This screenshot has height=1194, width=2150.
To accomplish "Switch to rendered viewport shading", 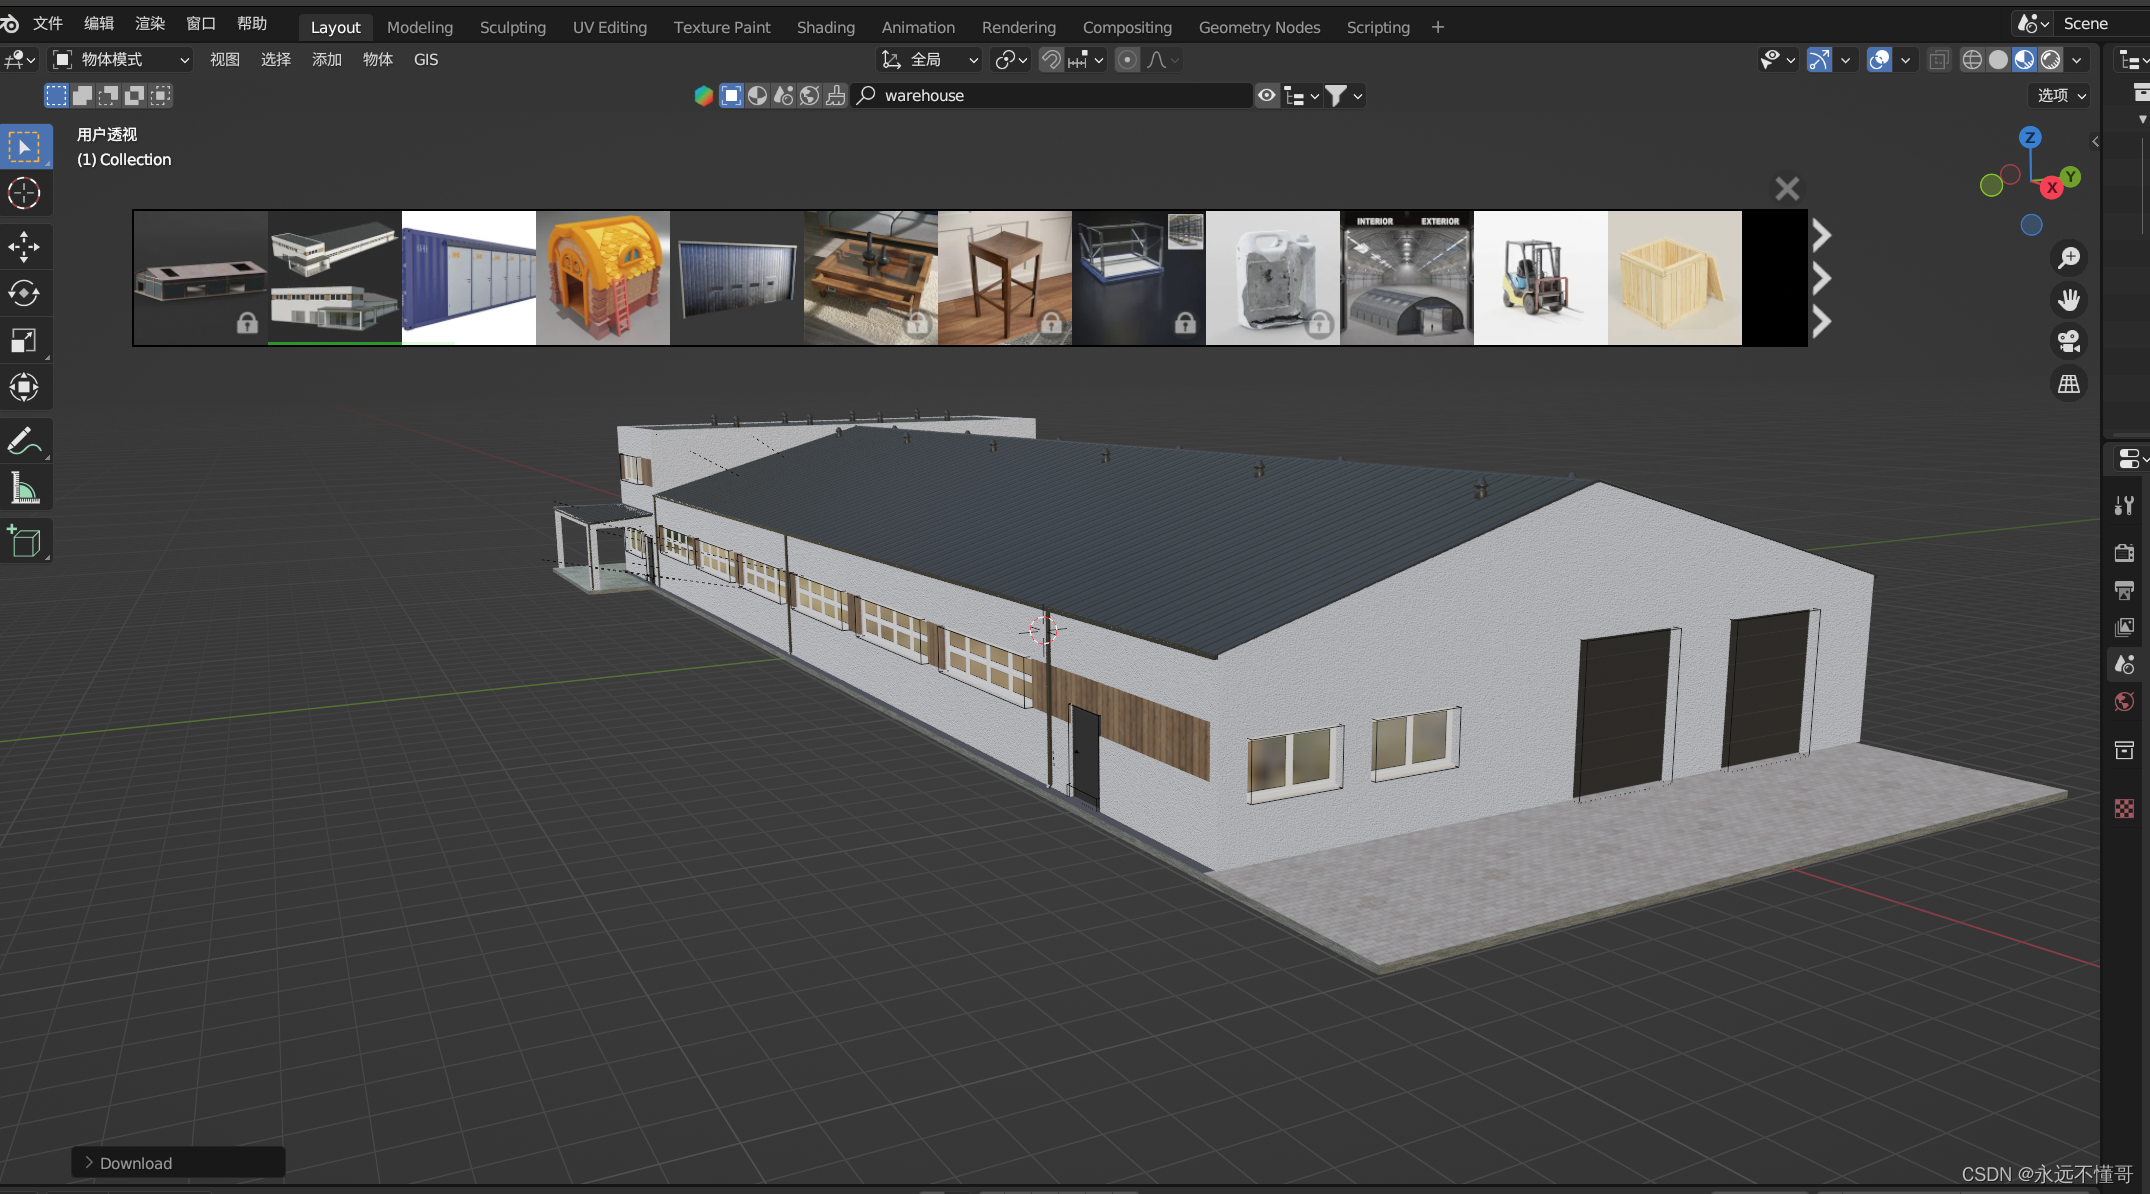I will coord(2050,60).
